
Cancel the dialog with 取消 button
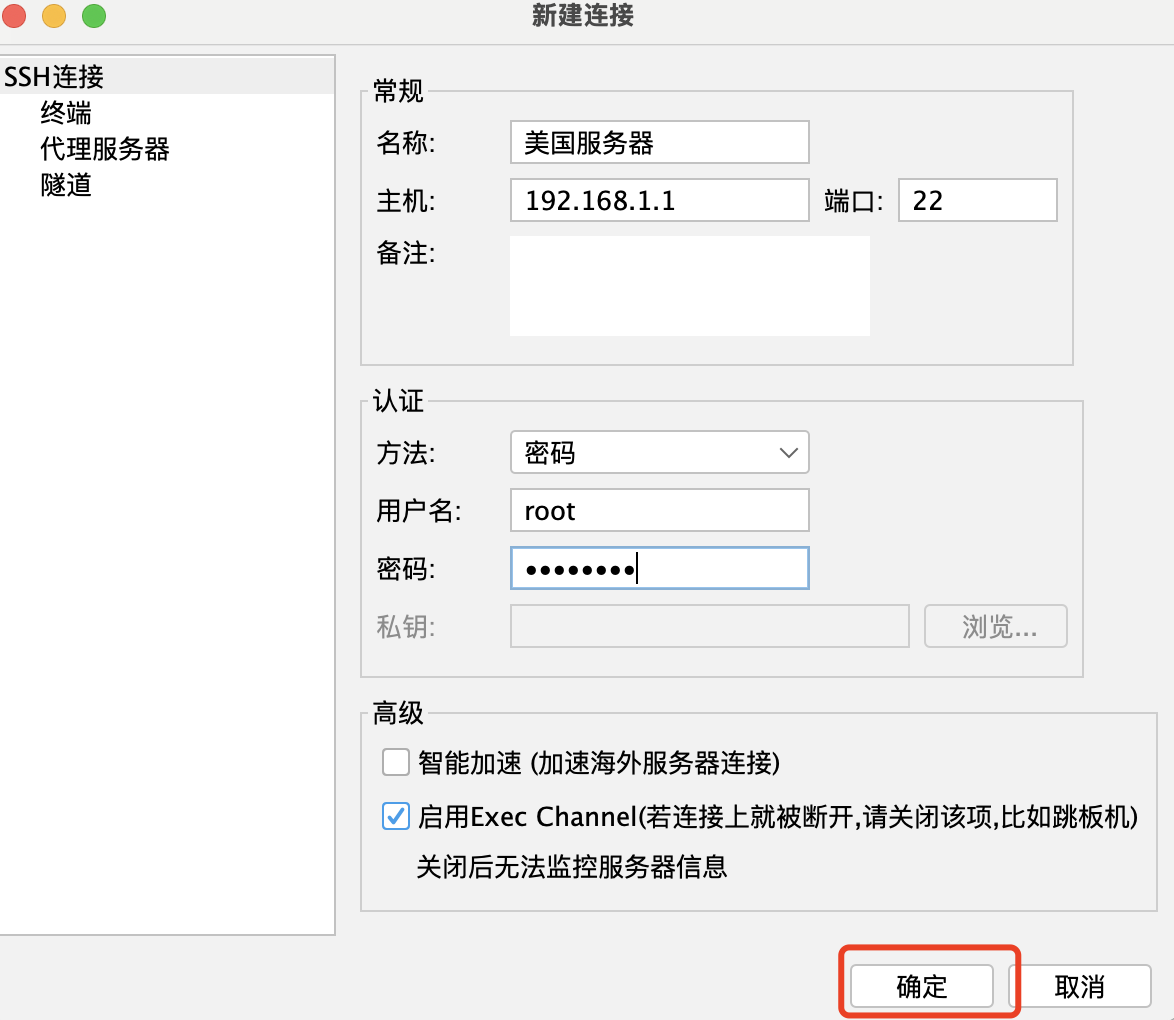pyautogui.click(x=1079, y=987)
